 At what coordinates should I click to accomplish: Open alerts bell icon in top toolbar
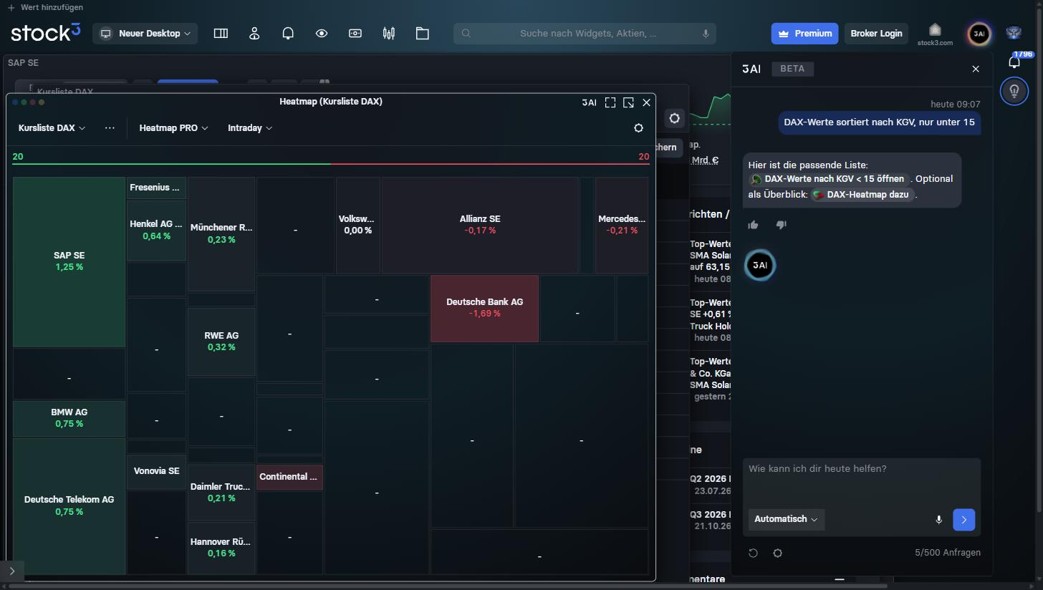tap(288, 33)
